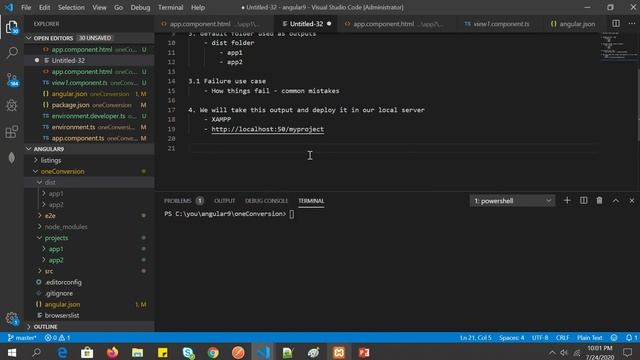Open PowerPoint from the taskbar
The height and width of the screenshot is (360, 640).
(x=364, y=352)
